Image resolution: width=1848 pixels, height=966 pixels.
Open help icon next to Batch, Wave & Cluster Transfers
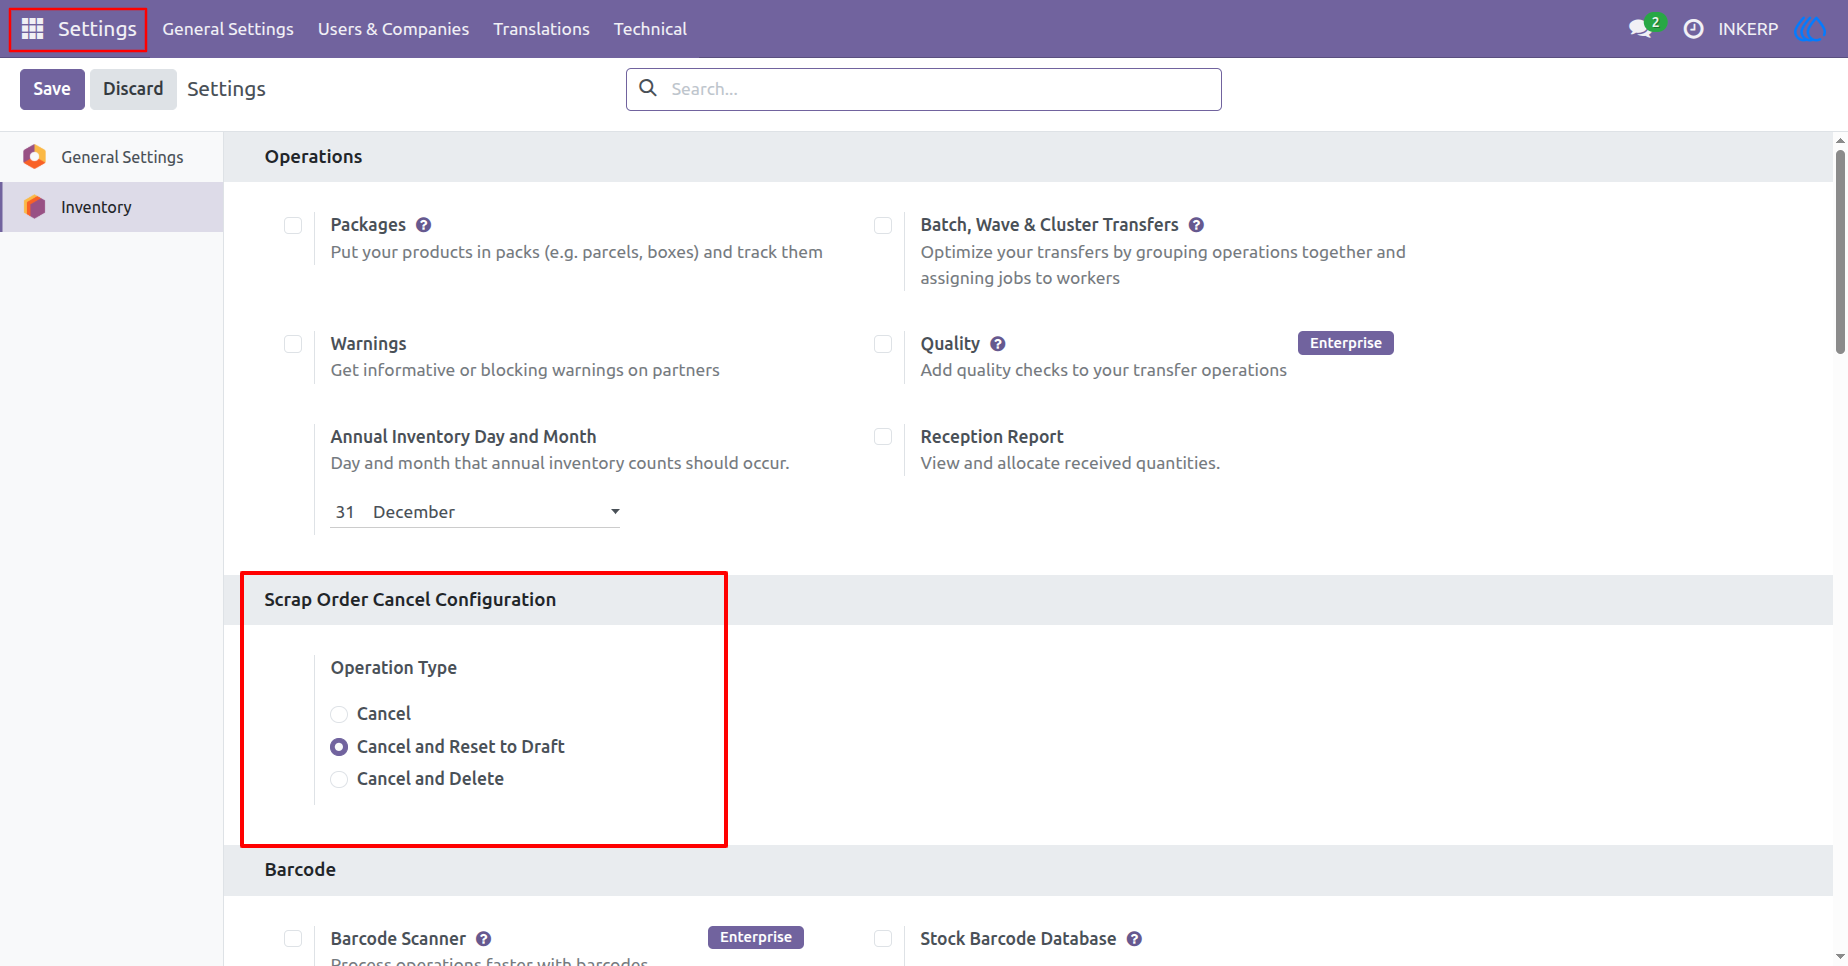1196,225
